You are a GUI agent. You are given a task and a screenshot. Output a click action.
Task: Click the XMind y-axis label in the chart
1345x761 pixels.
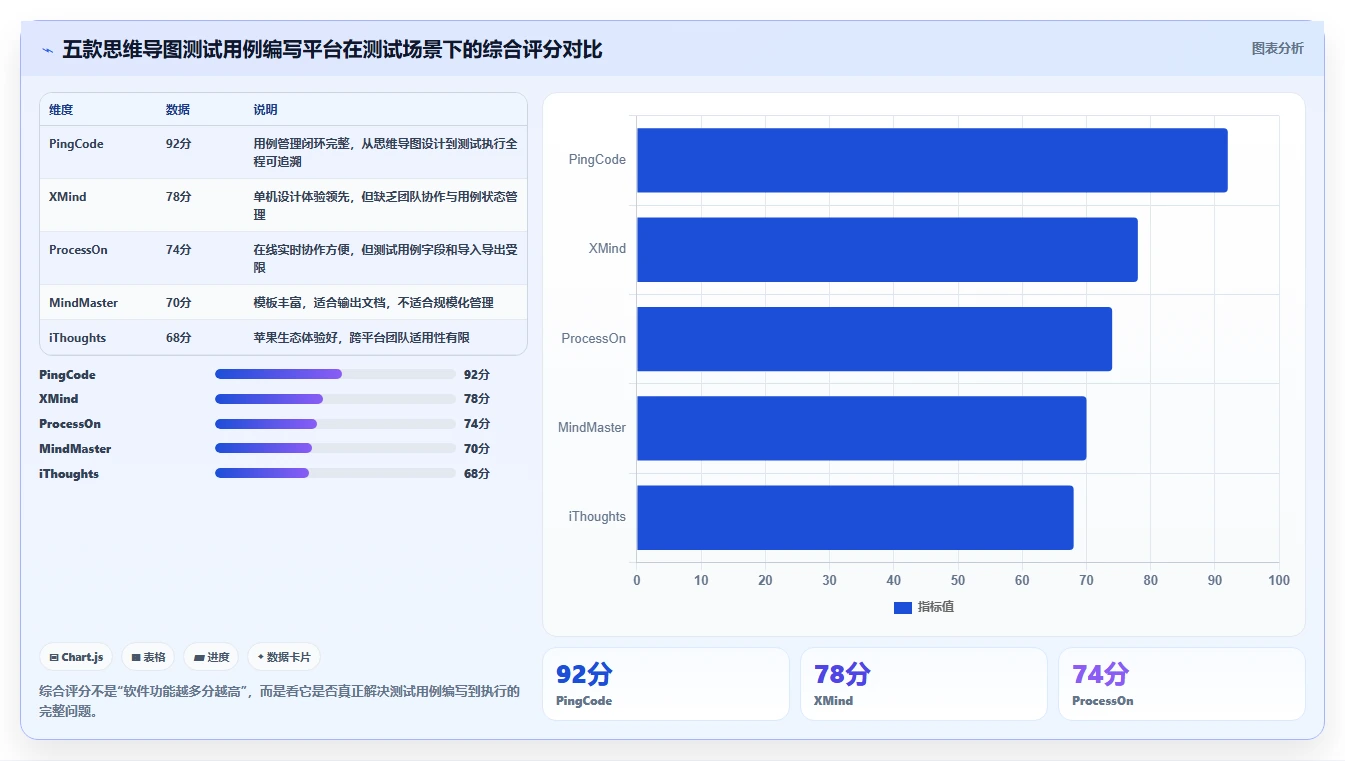607,249
